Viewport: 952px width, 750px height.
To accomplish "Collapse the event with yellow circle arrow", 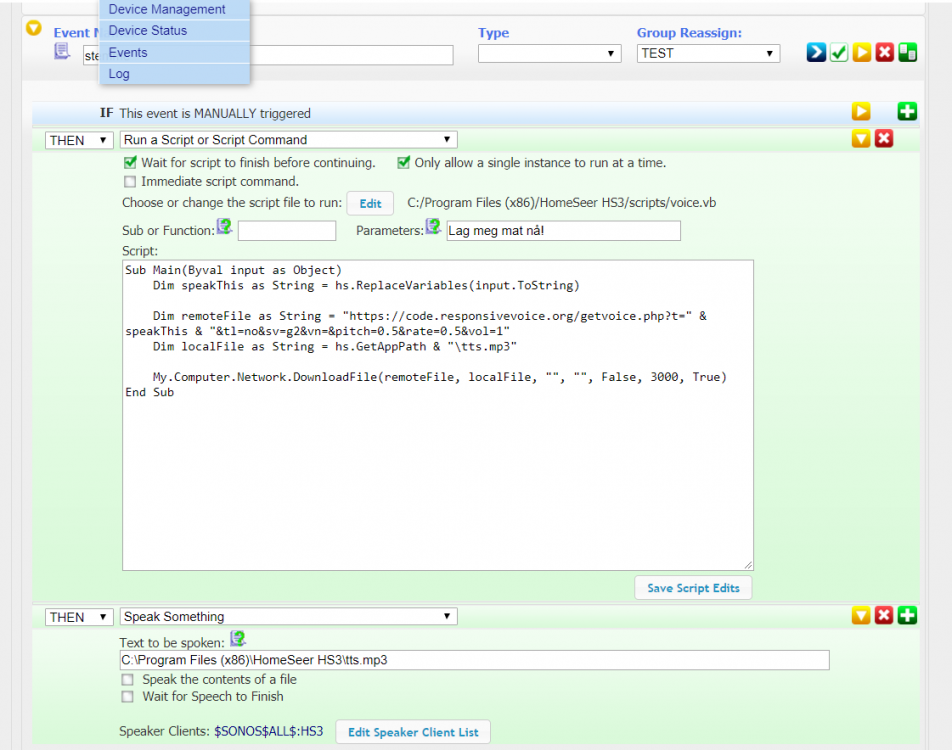I will (34, 30).
